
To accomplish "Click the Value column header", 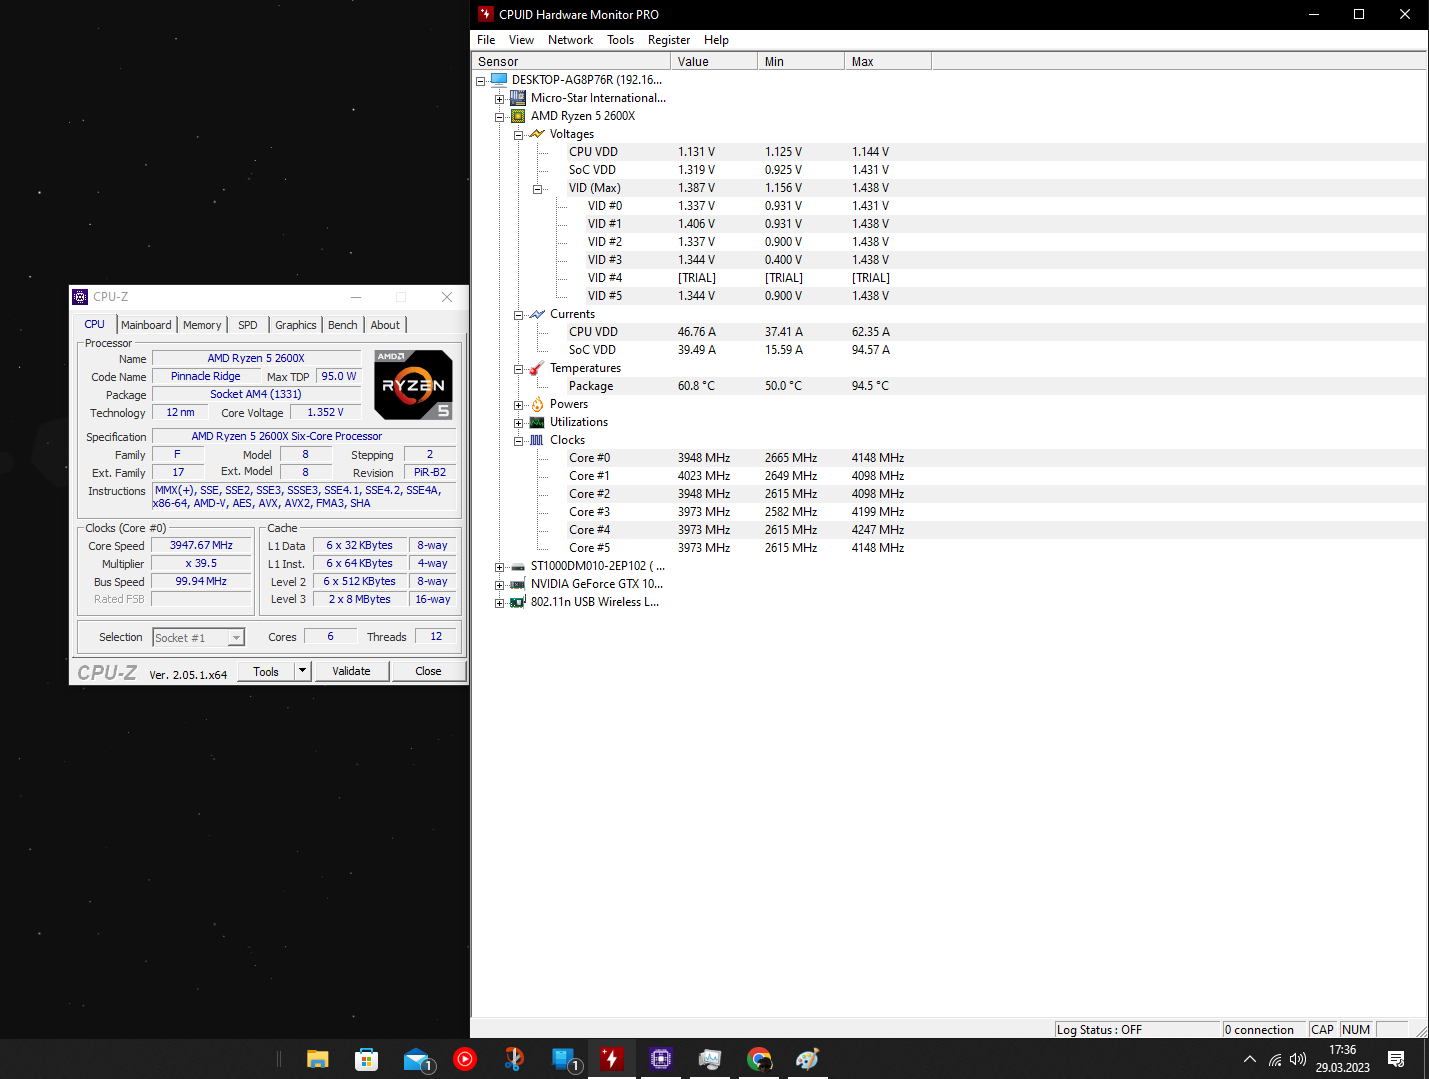I will point(714,61).
